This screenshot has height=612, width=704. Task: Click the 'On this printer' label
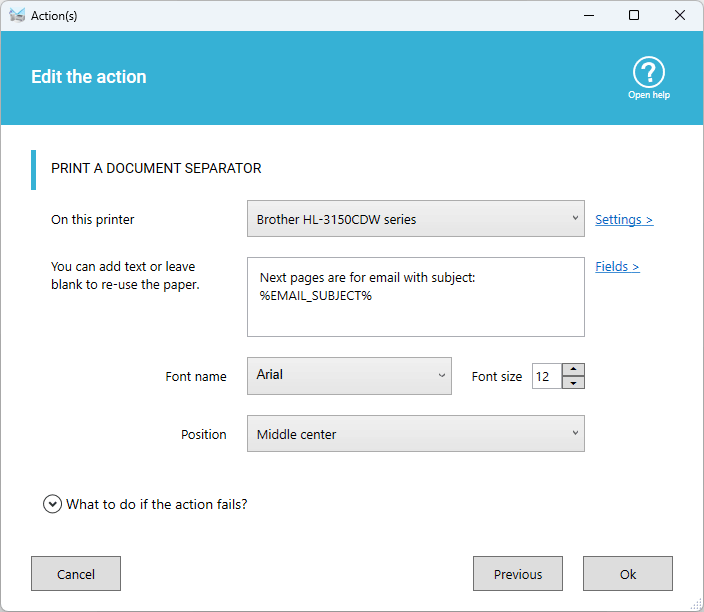tap(92, 220)
